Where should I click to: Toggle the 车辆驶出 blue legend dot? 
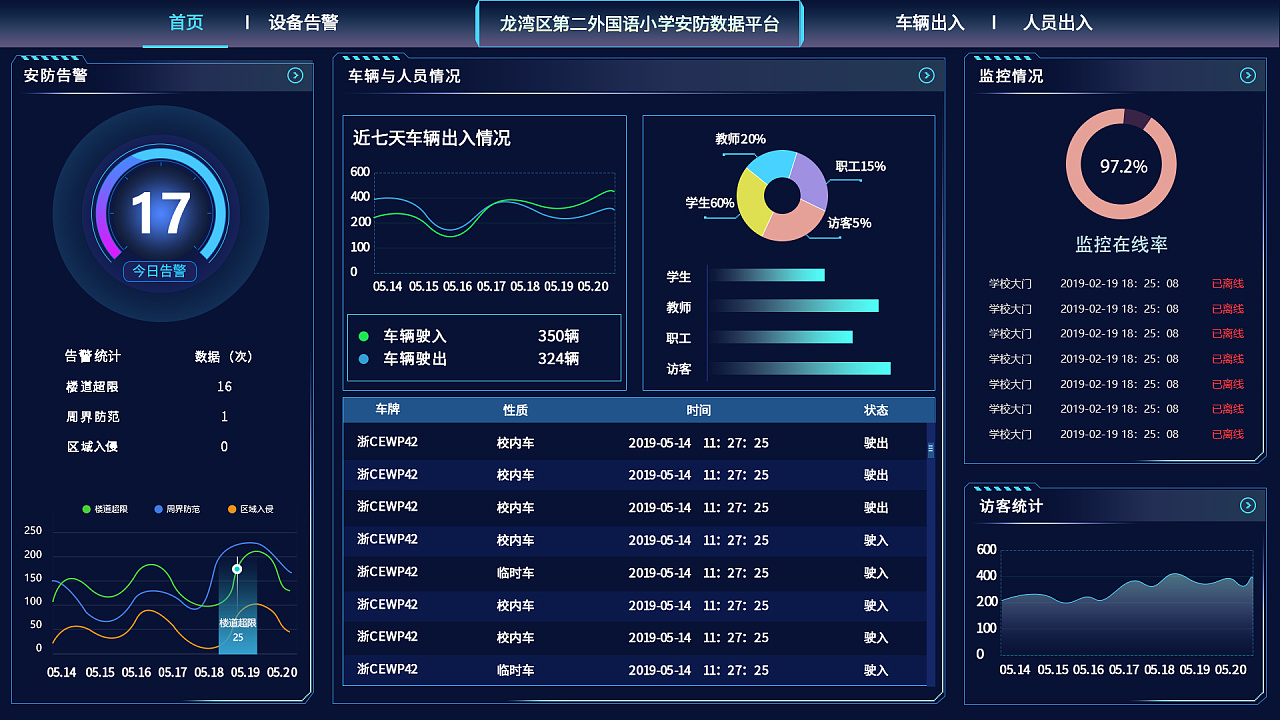pyautogui.click(x=363, y=358)
